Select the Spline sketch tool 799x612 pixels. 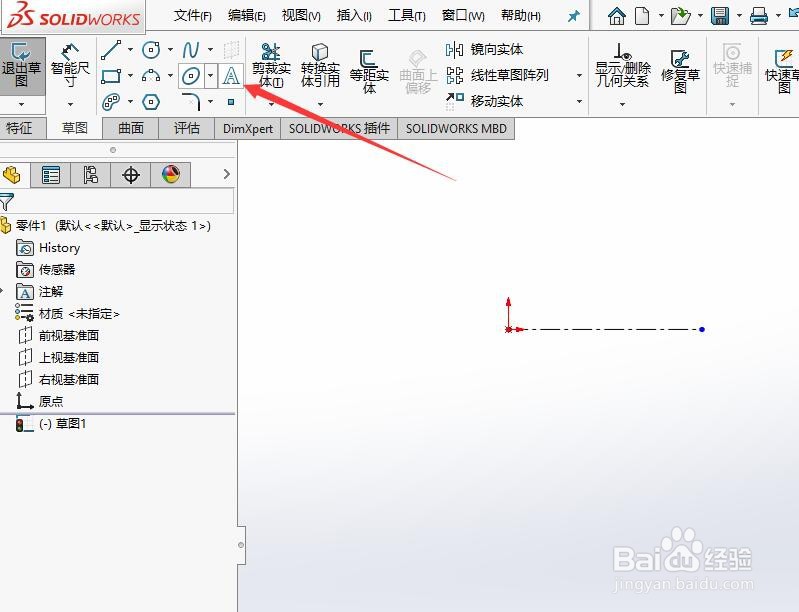tap(191, 49)
